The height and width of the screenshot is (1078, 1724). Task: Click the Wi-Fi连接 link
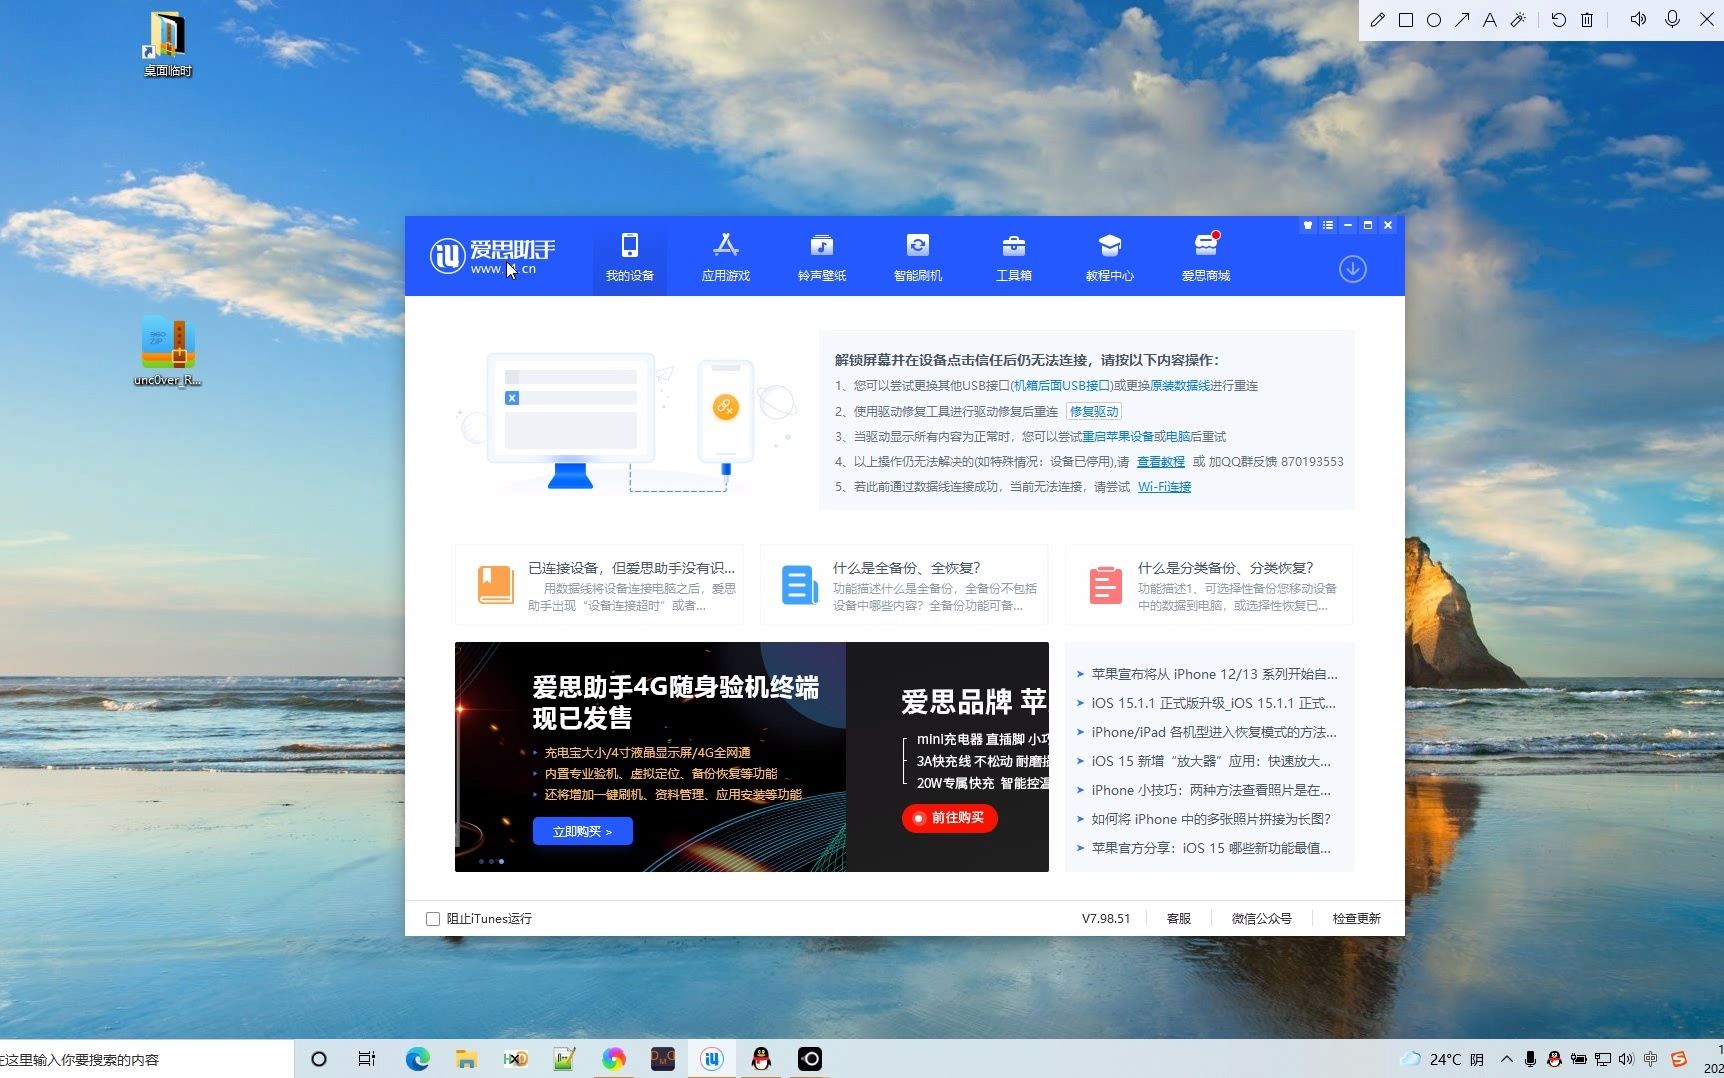1164,487
